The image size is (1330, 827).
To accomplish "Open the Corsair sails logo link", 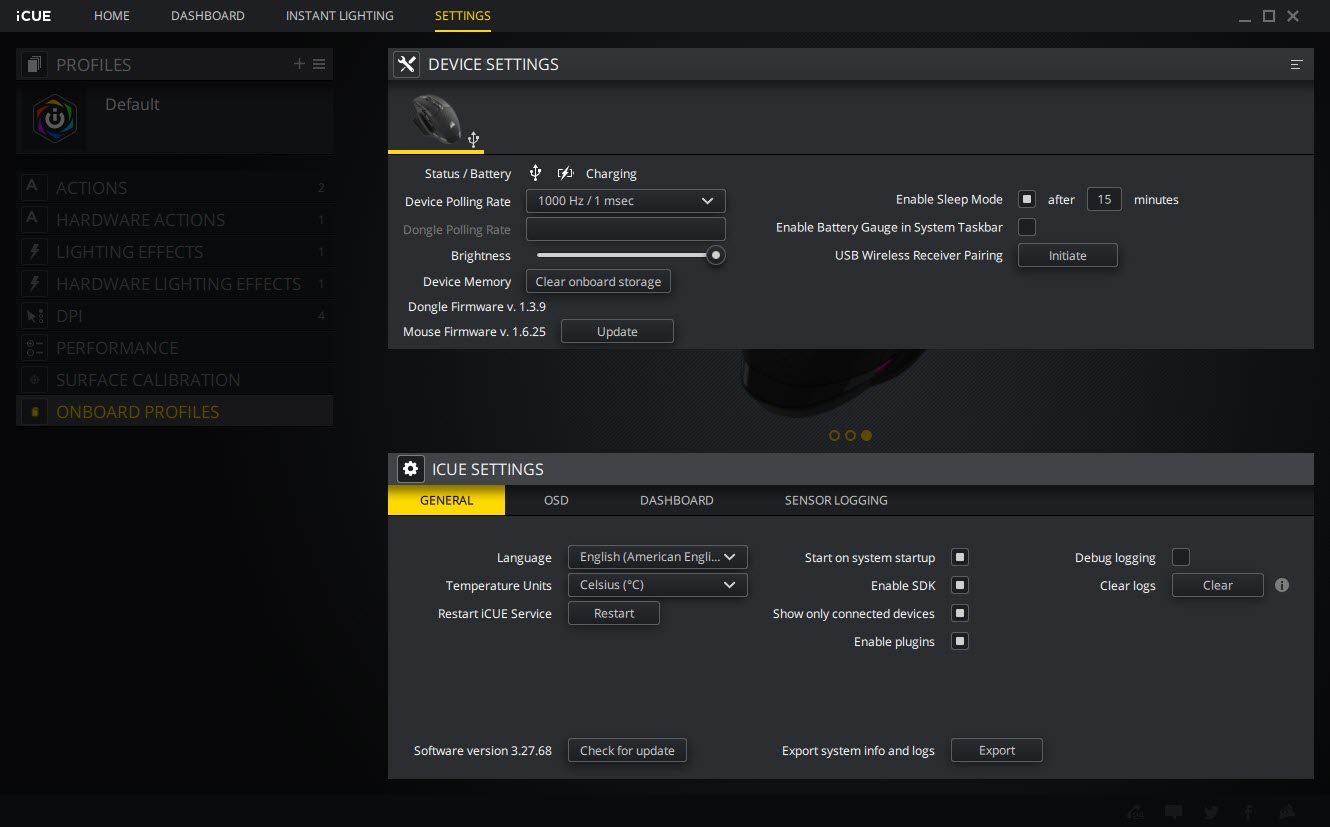I will point(1288,812).
